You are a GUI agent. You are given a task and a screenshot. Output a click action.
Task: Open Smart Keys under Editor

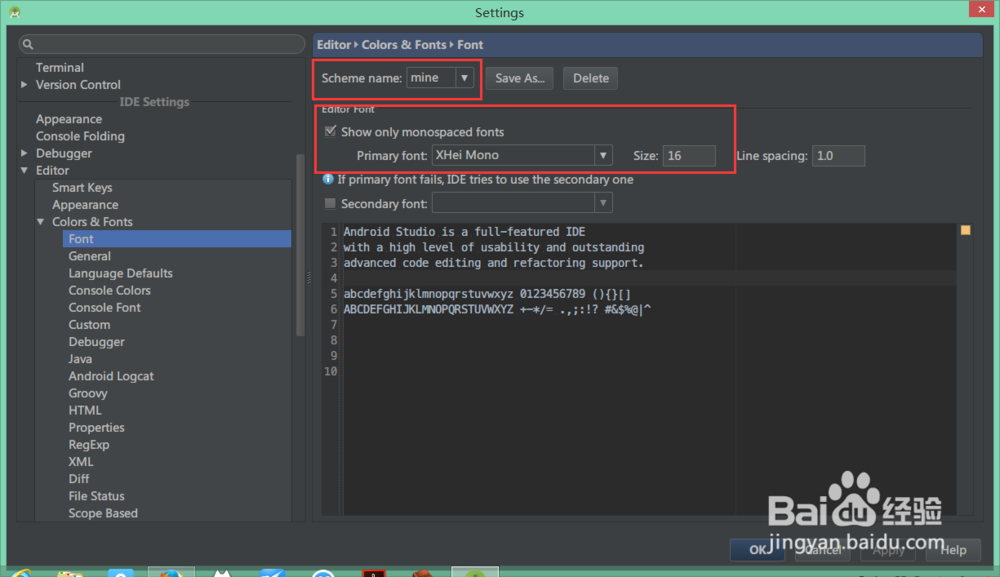coord(82,187)
